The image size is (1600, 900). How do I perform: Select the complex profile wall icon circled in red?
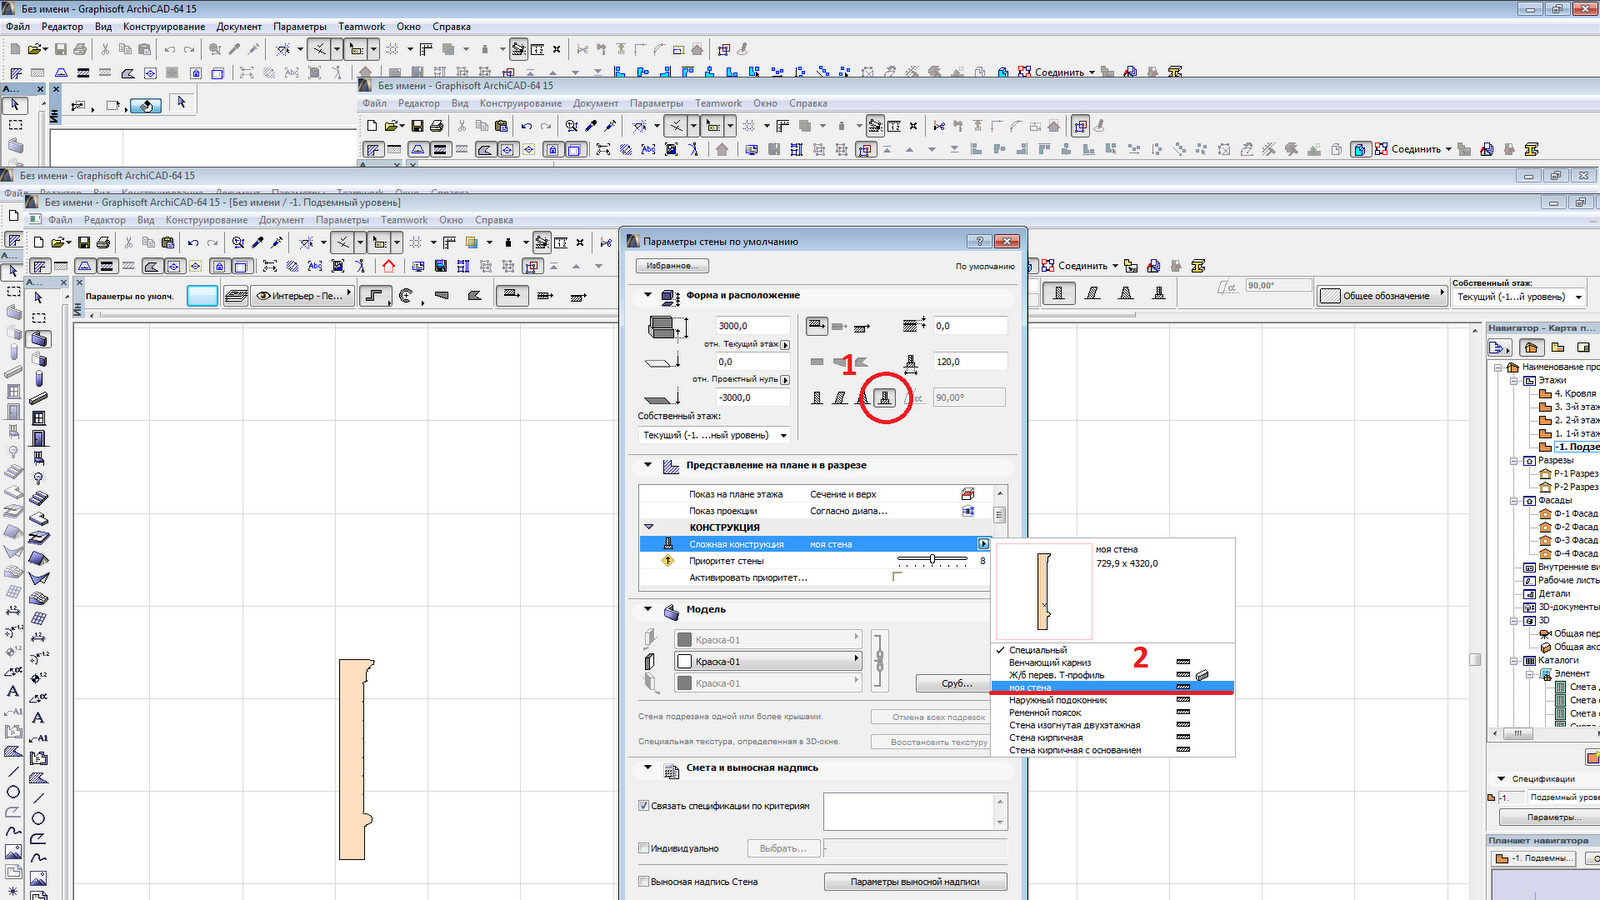885,398
